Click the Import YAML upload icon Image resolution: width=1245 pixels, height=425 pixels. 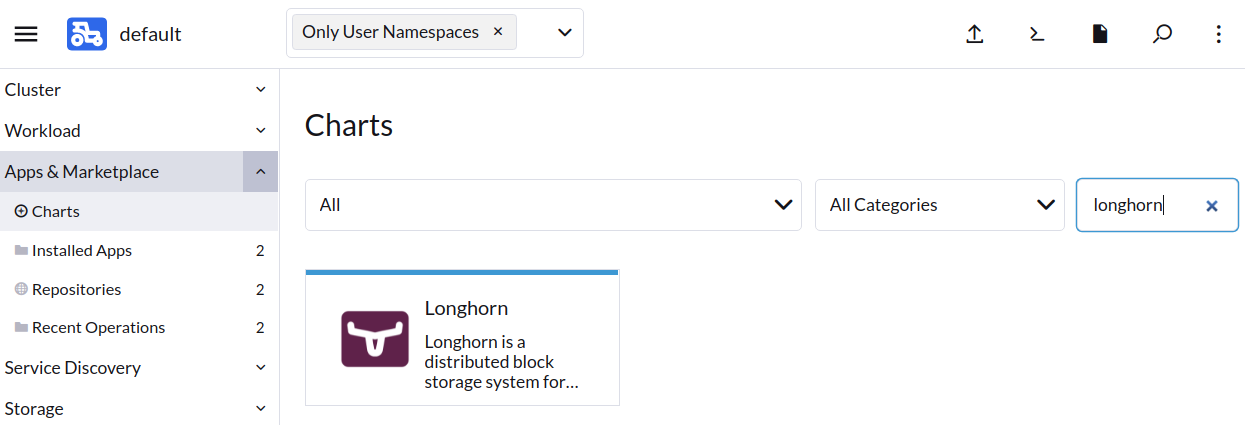975,34
